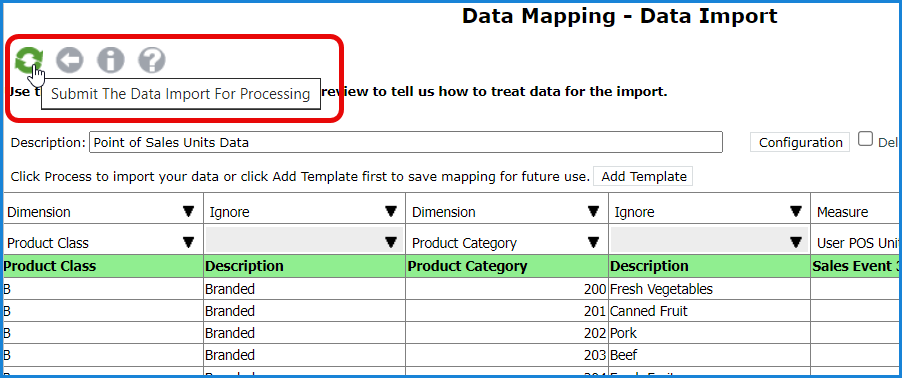Click the Fresh Vegetables cell

click(x=709, y=289)
